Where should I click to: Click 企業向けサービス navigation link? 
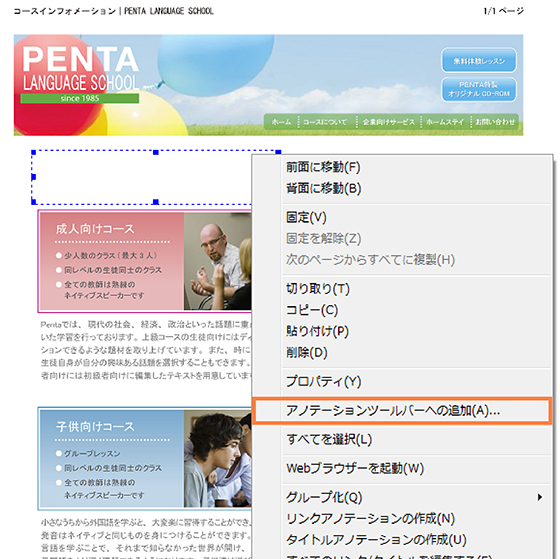[x=389, y=122]
